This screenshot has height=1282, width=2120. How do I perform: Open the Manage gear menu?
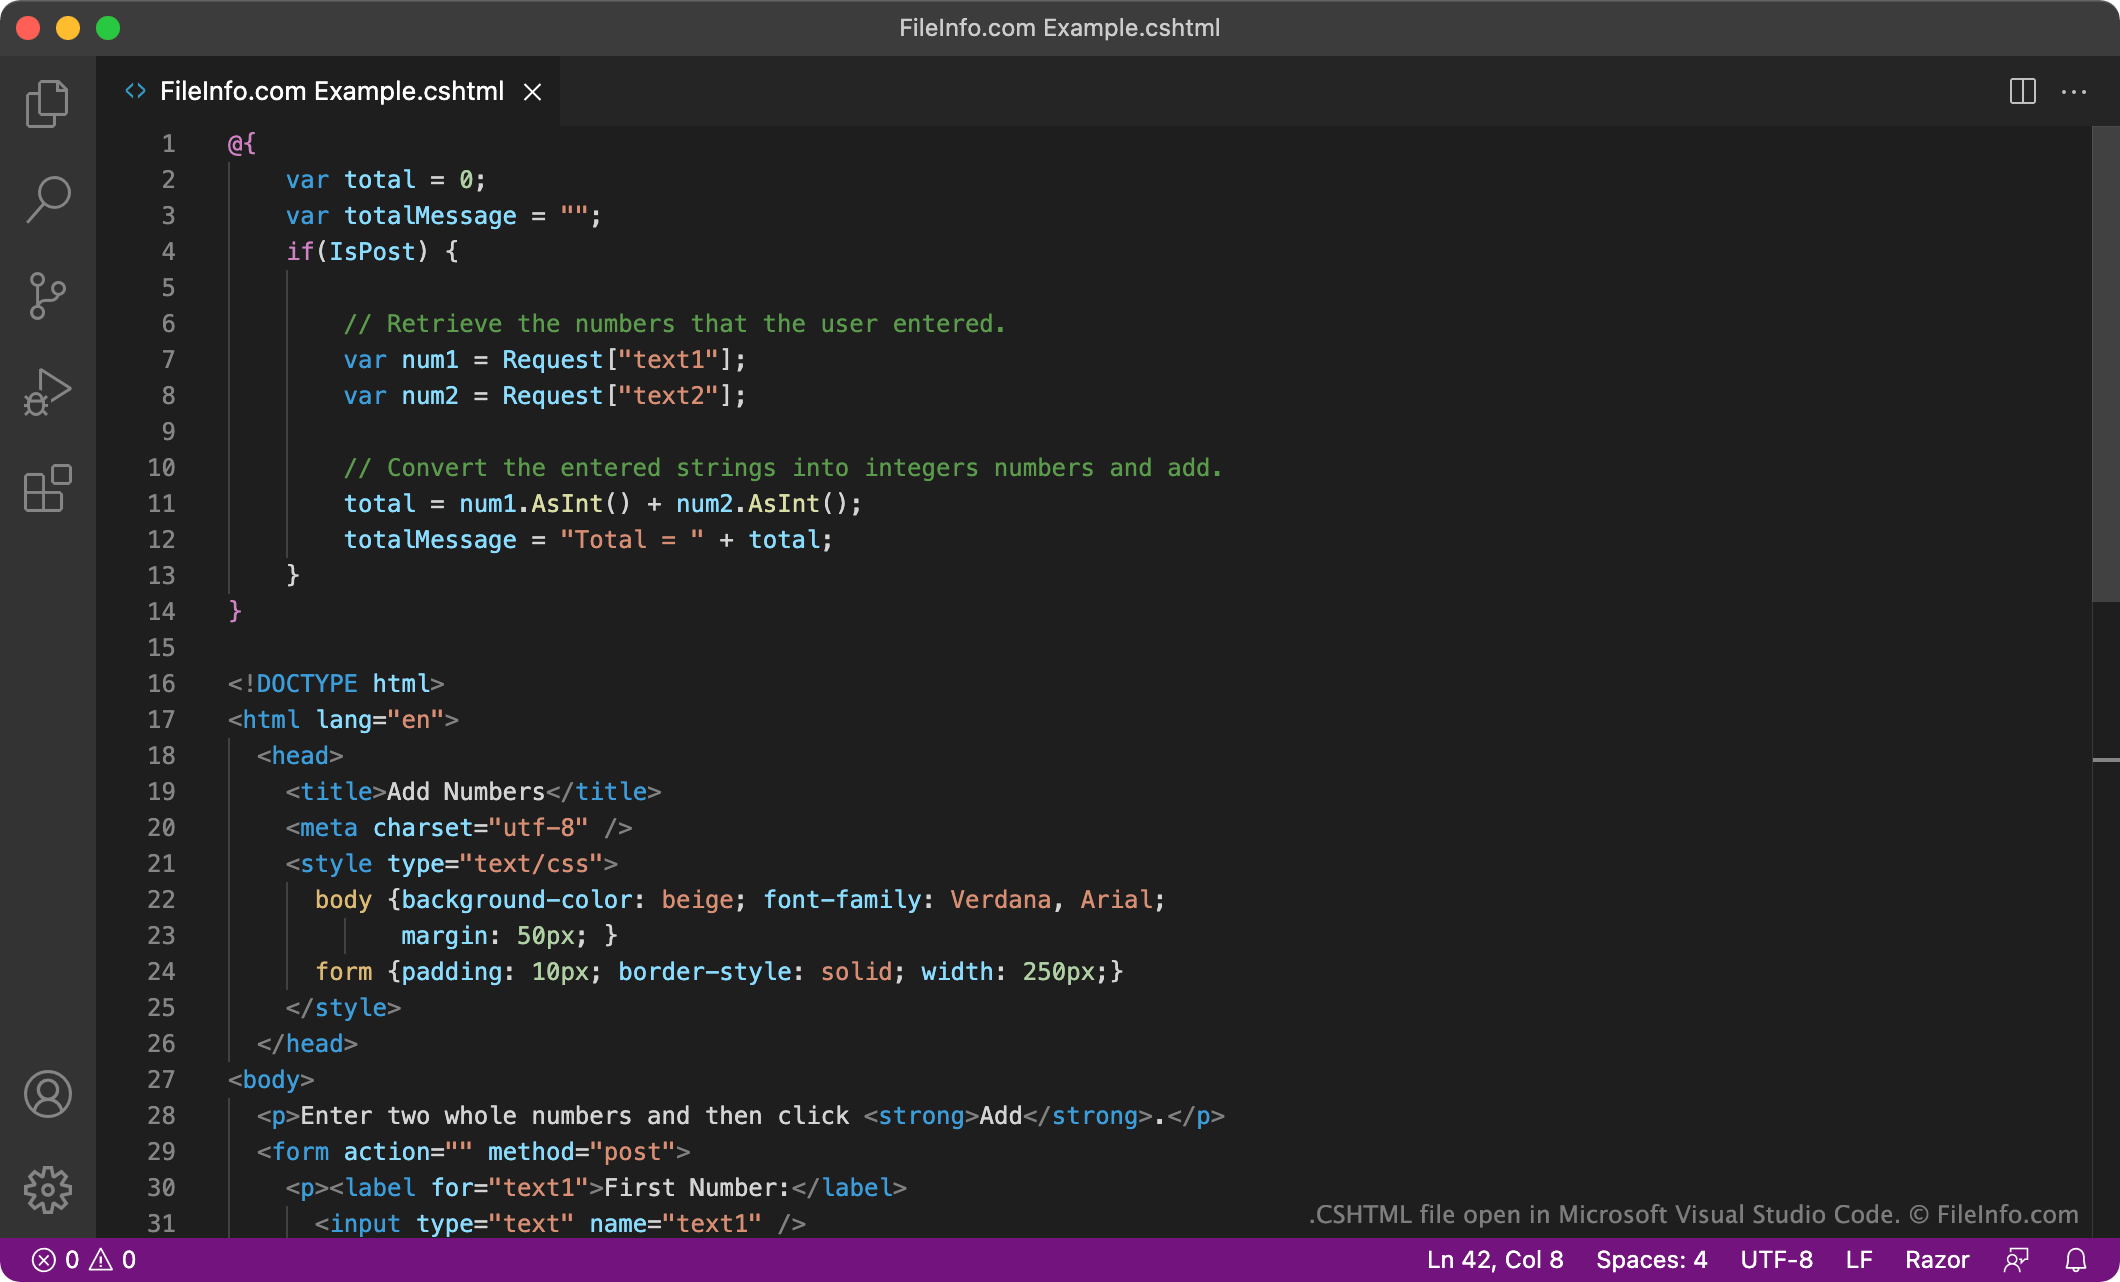pos(47,1190)
